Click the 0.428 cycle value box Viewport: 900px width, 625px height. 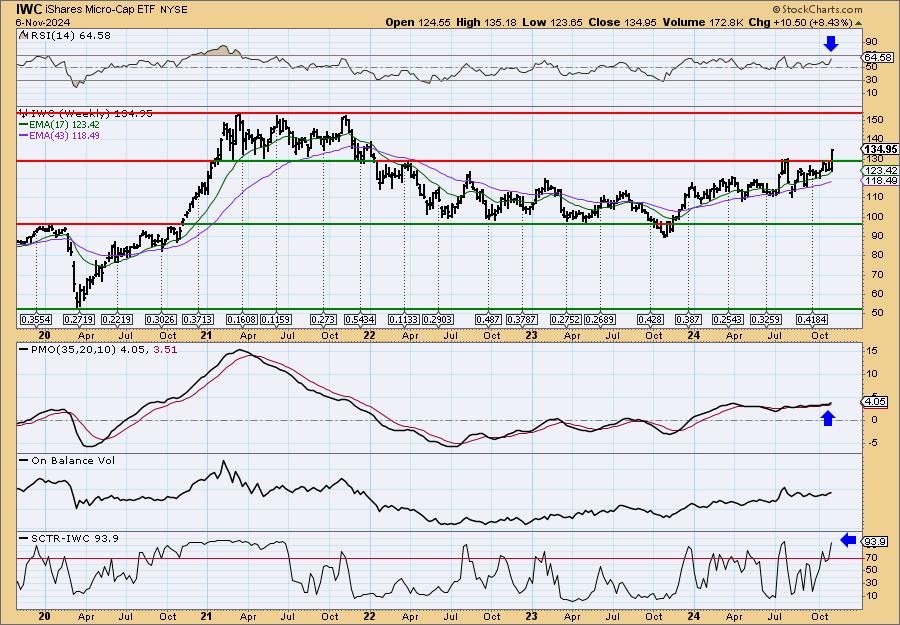coord(651,319)
